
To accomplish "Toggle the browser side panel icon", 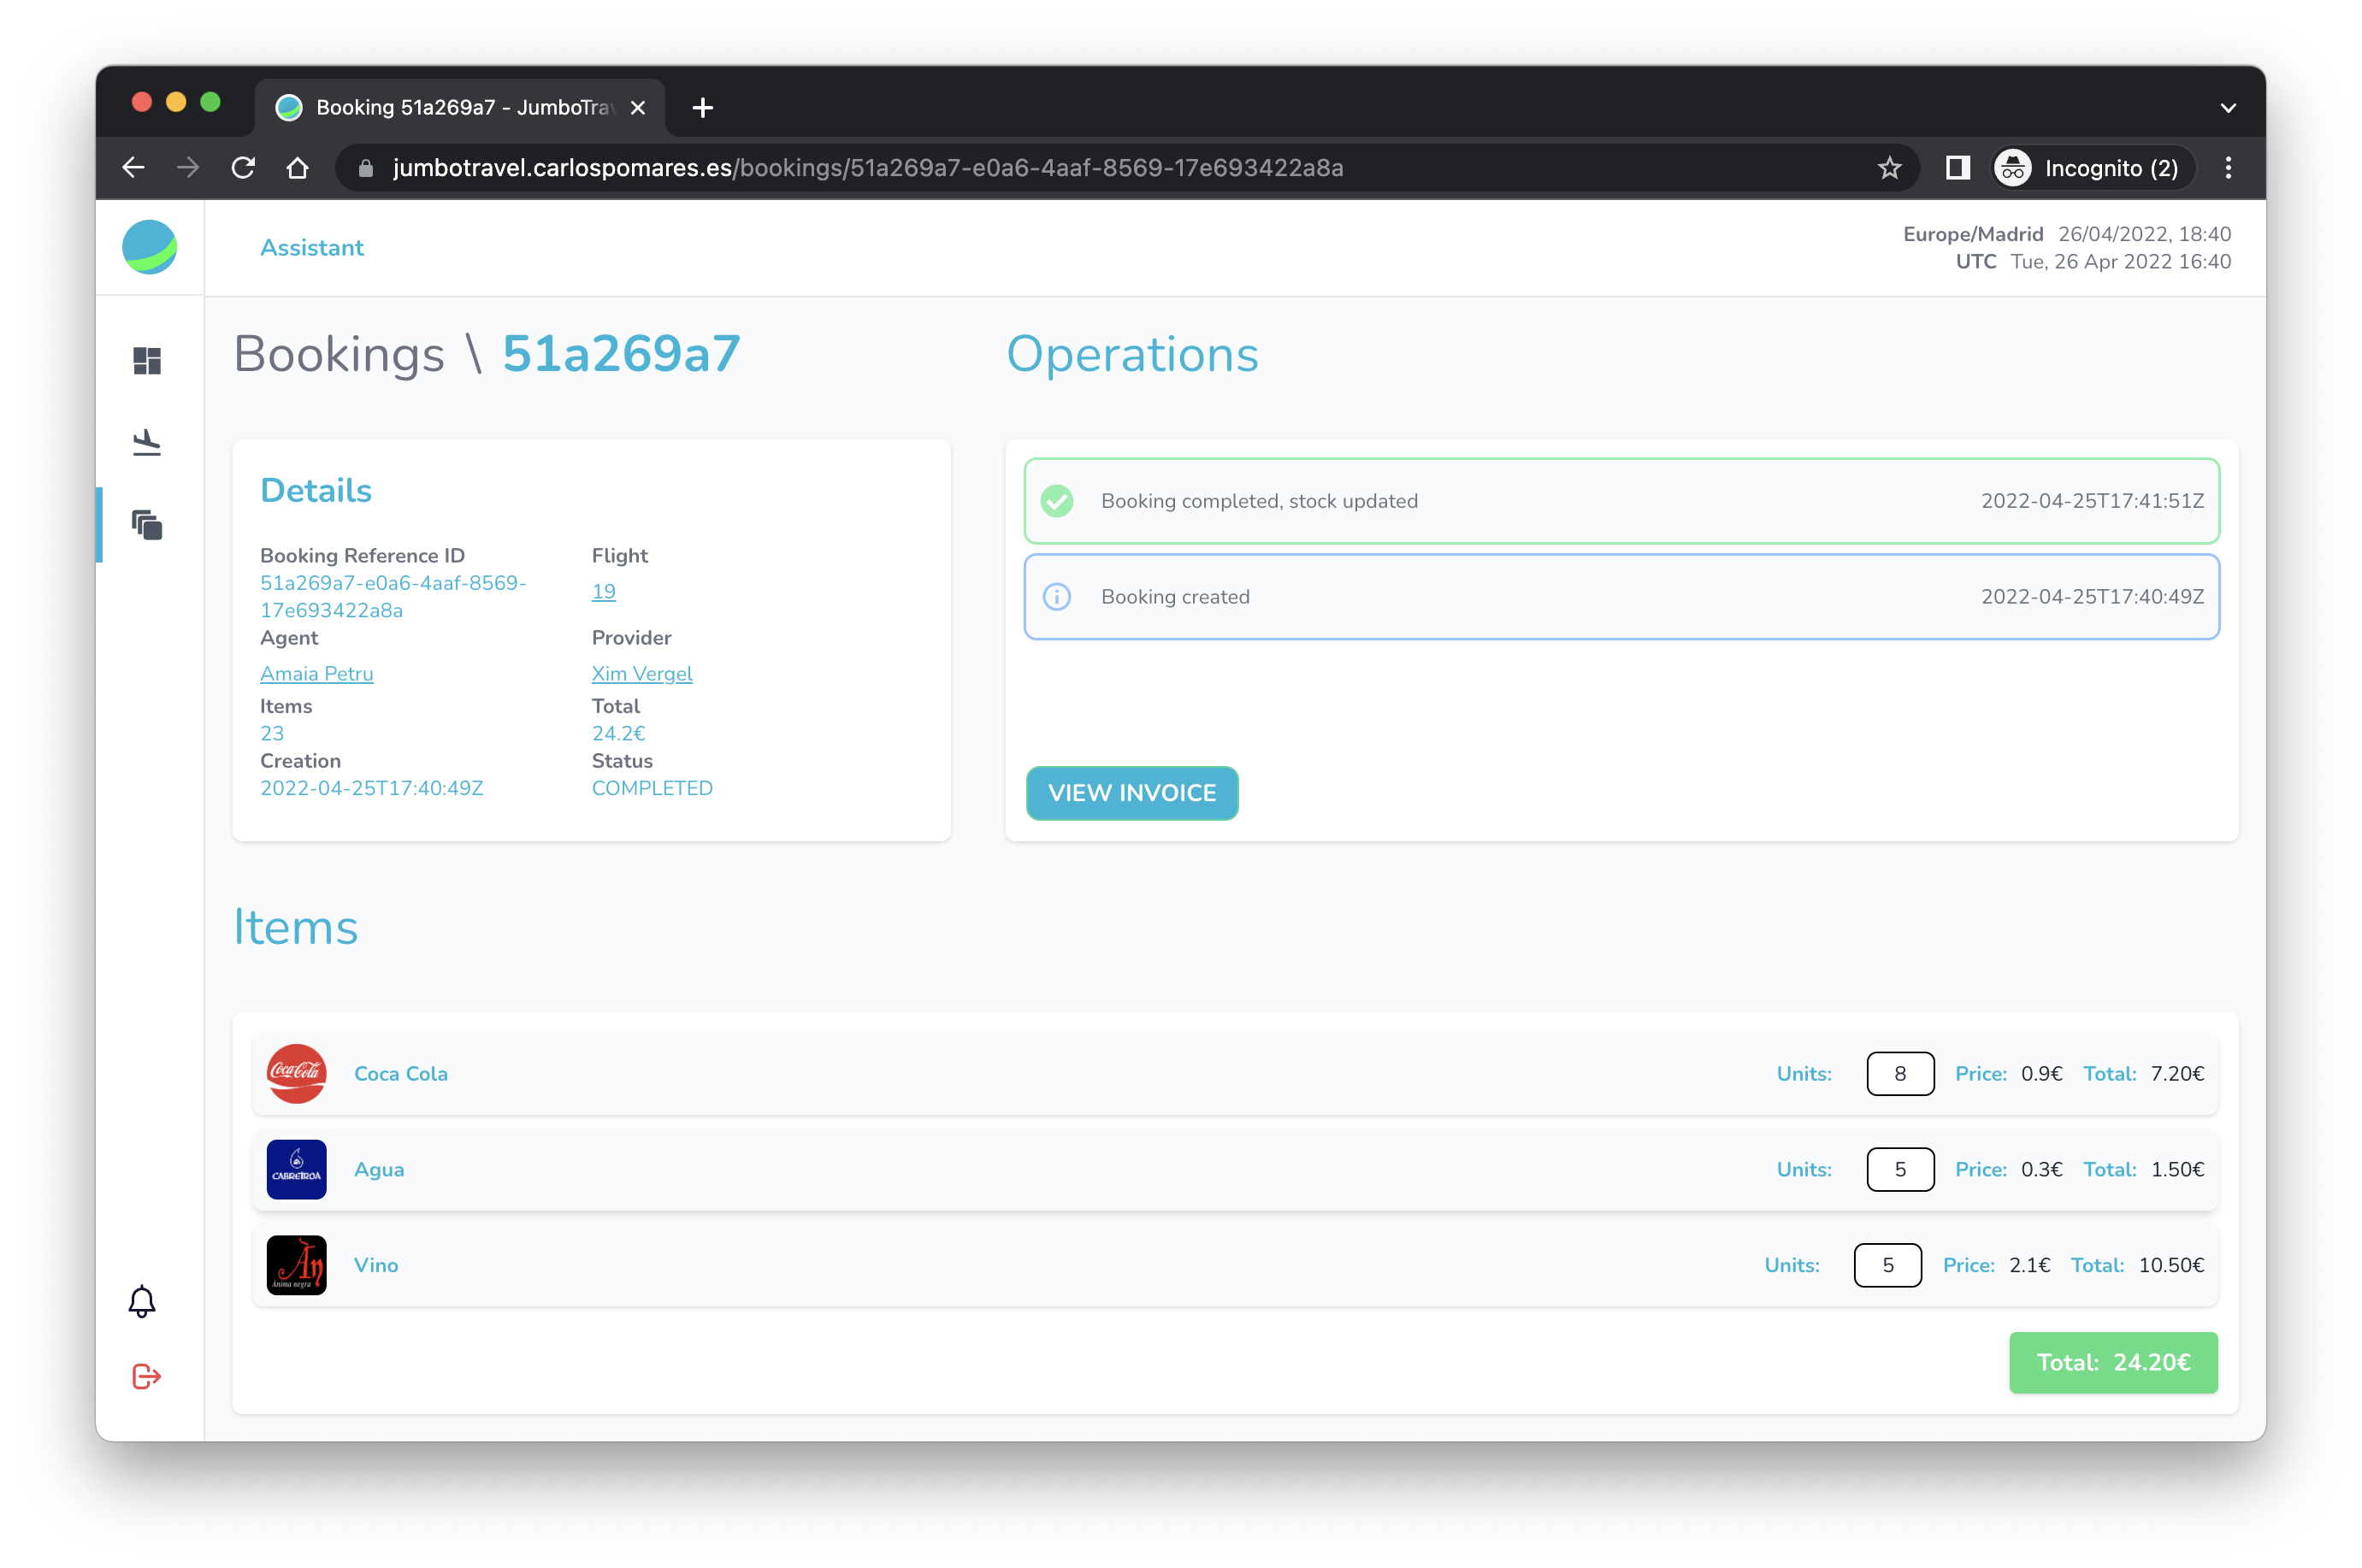I will 1957,168.
